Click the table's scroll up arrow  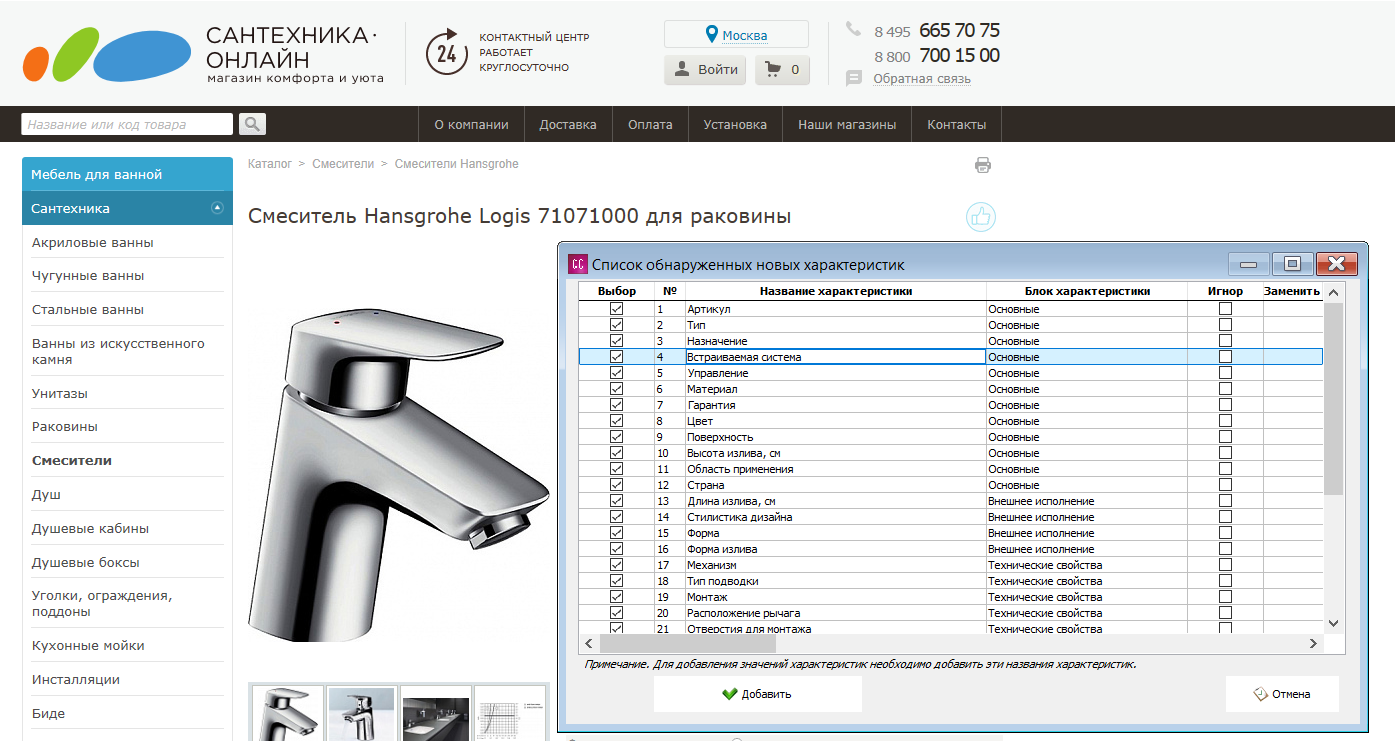point(1333,291)
